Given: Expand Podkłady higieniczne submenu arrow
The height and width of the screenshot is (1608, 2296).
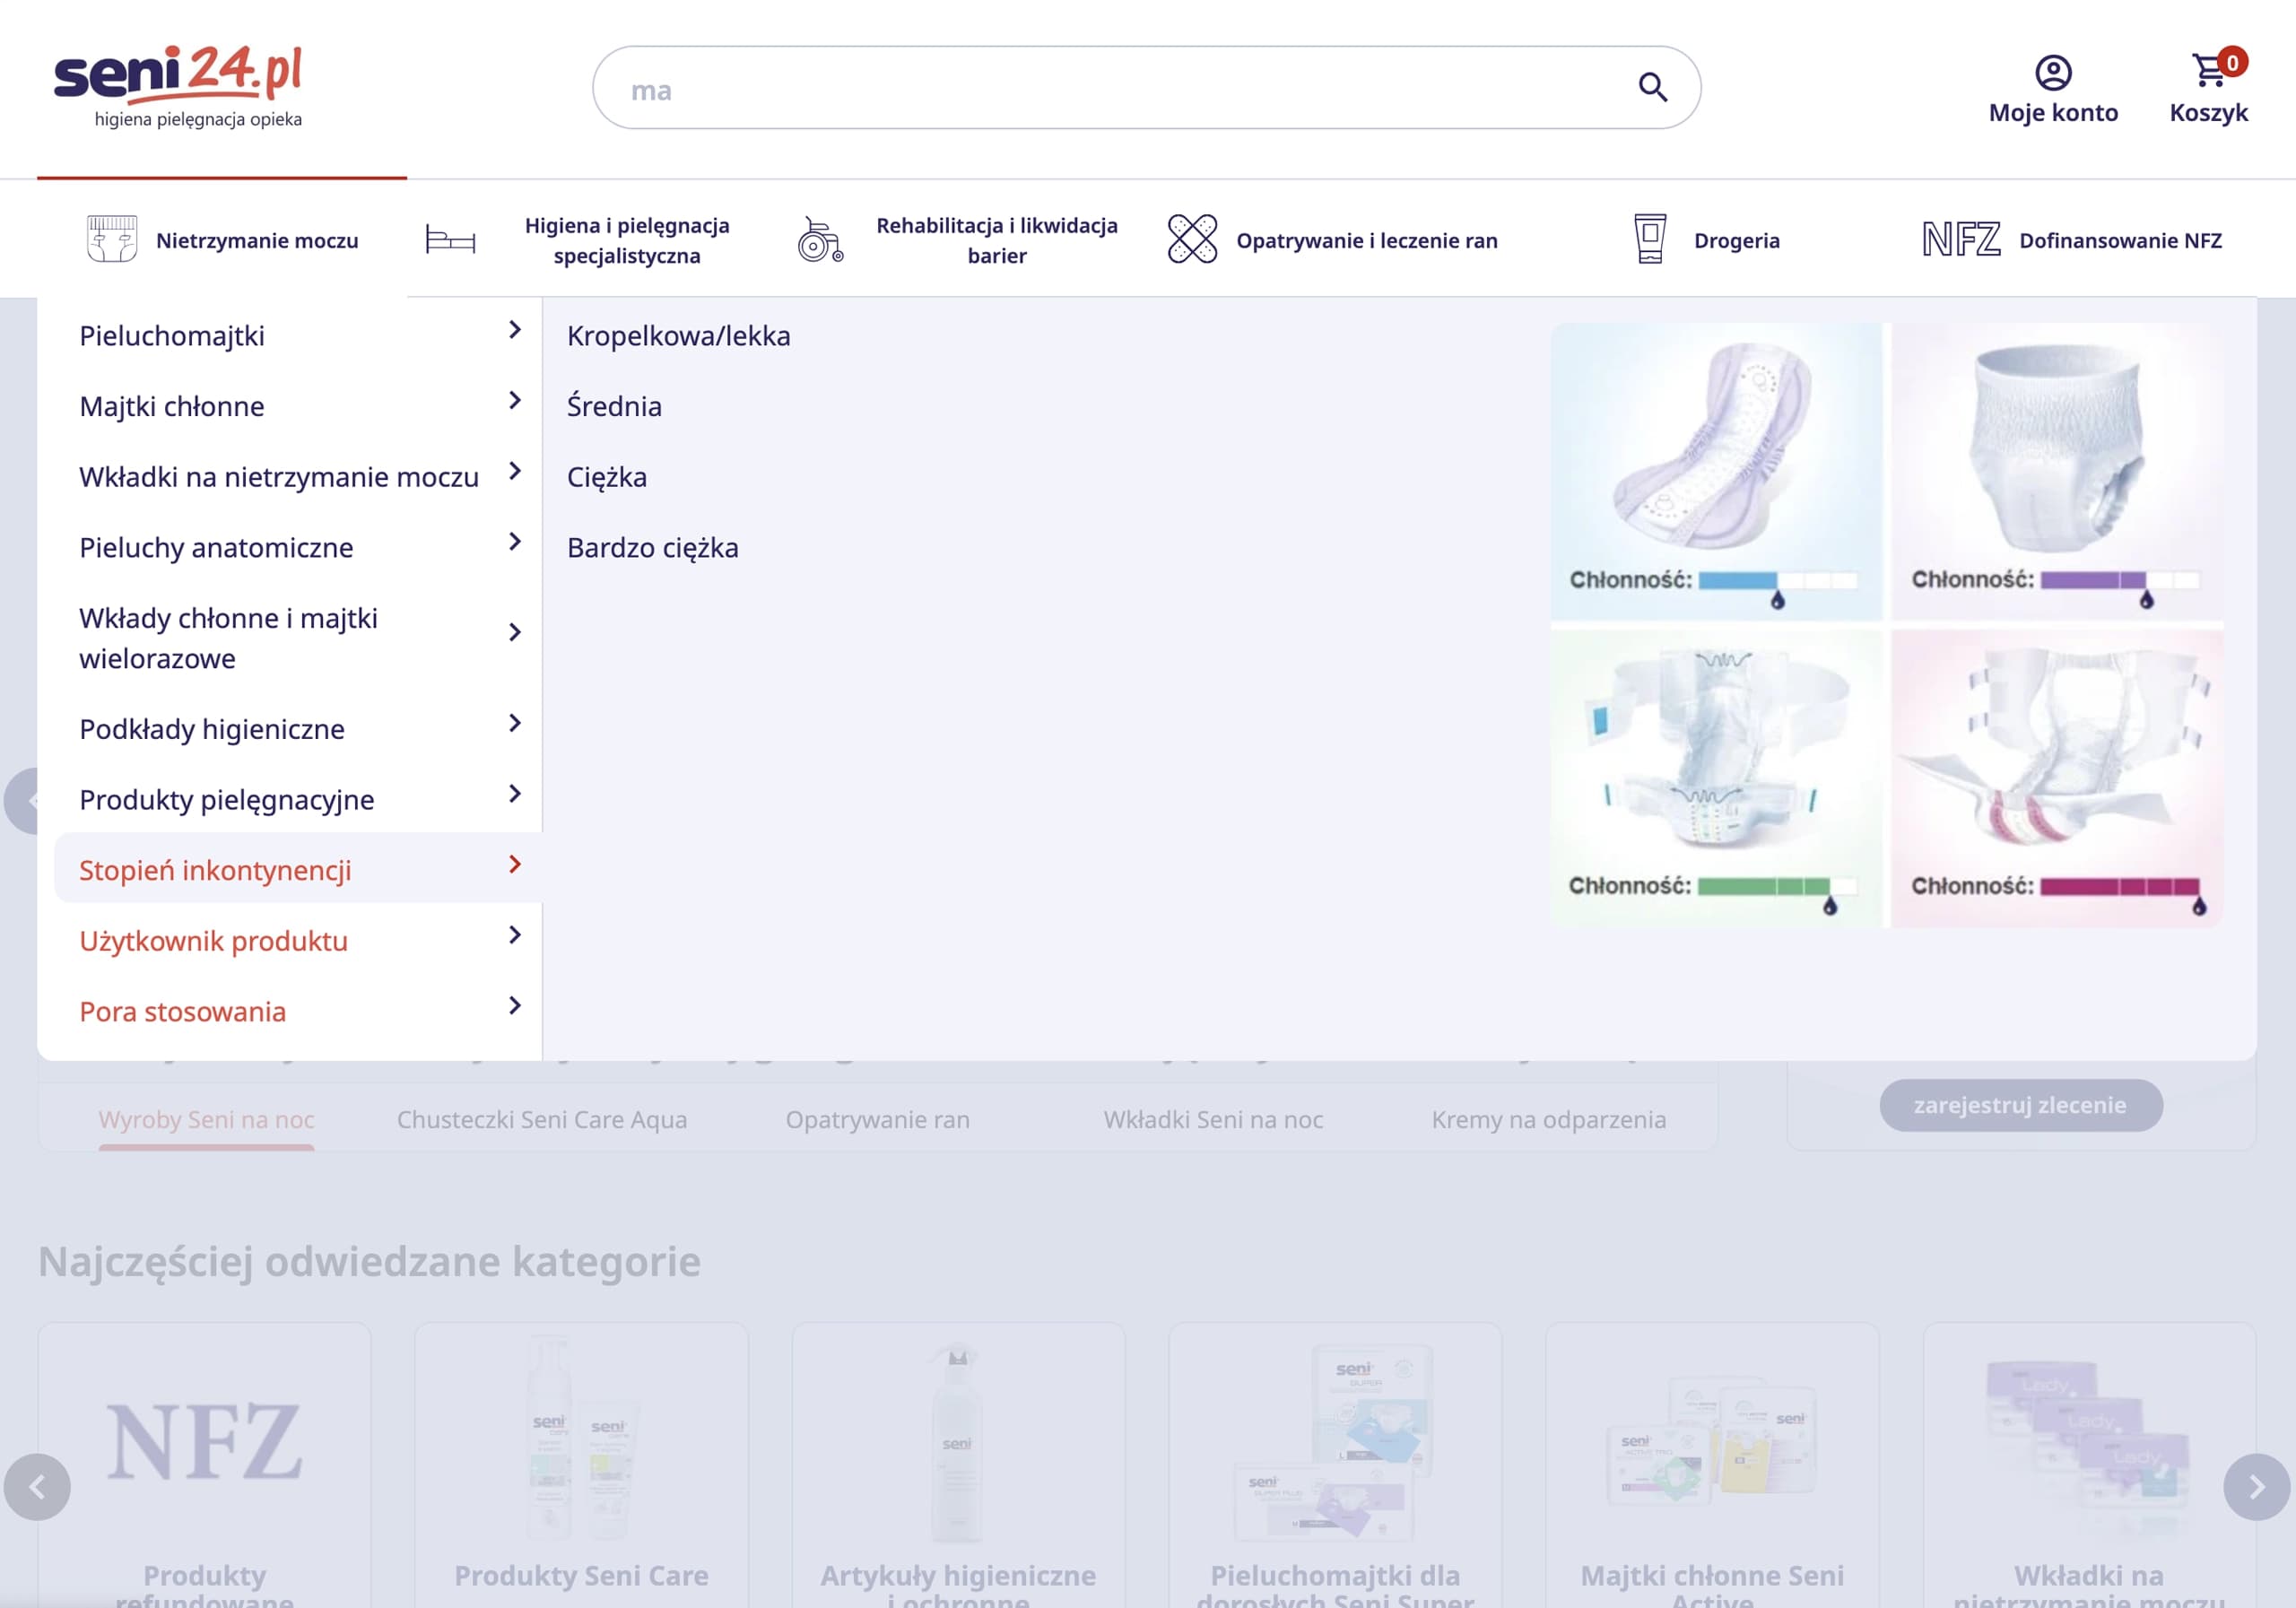Looking at the screenshot, I should tap(515, 723).
